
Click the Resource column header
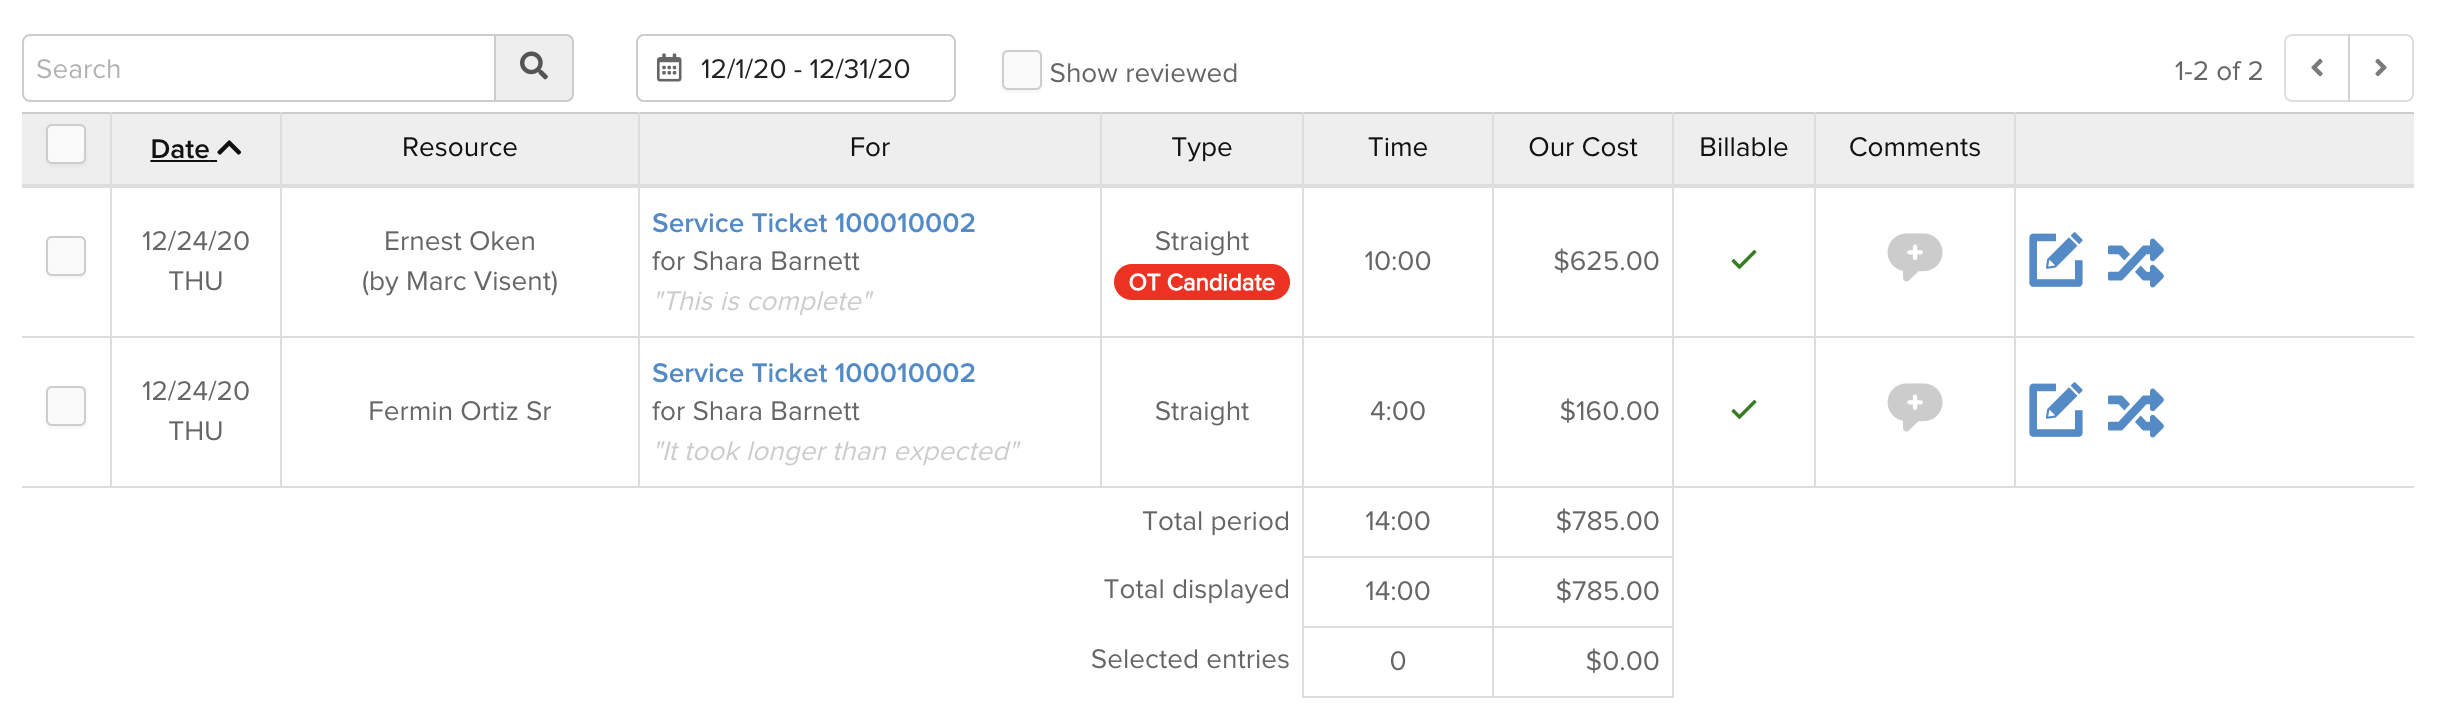[x=460, y=147]
